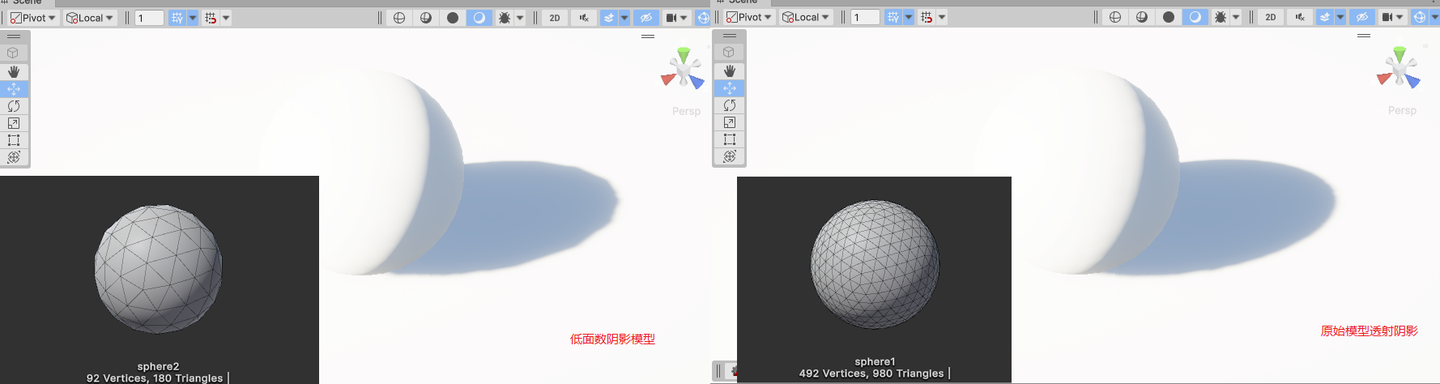1440x384 pixels.
Task: Click Persp label in right Scene view
Action: [1402, 110]
